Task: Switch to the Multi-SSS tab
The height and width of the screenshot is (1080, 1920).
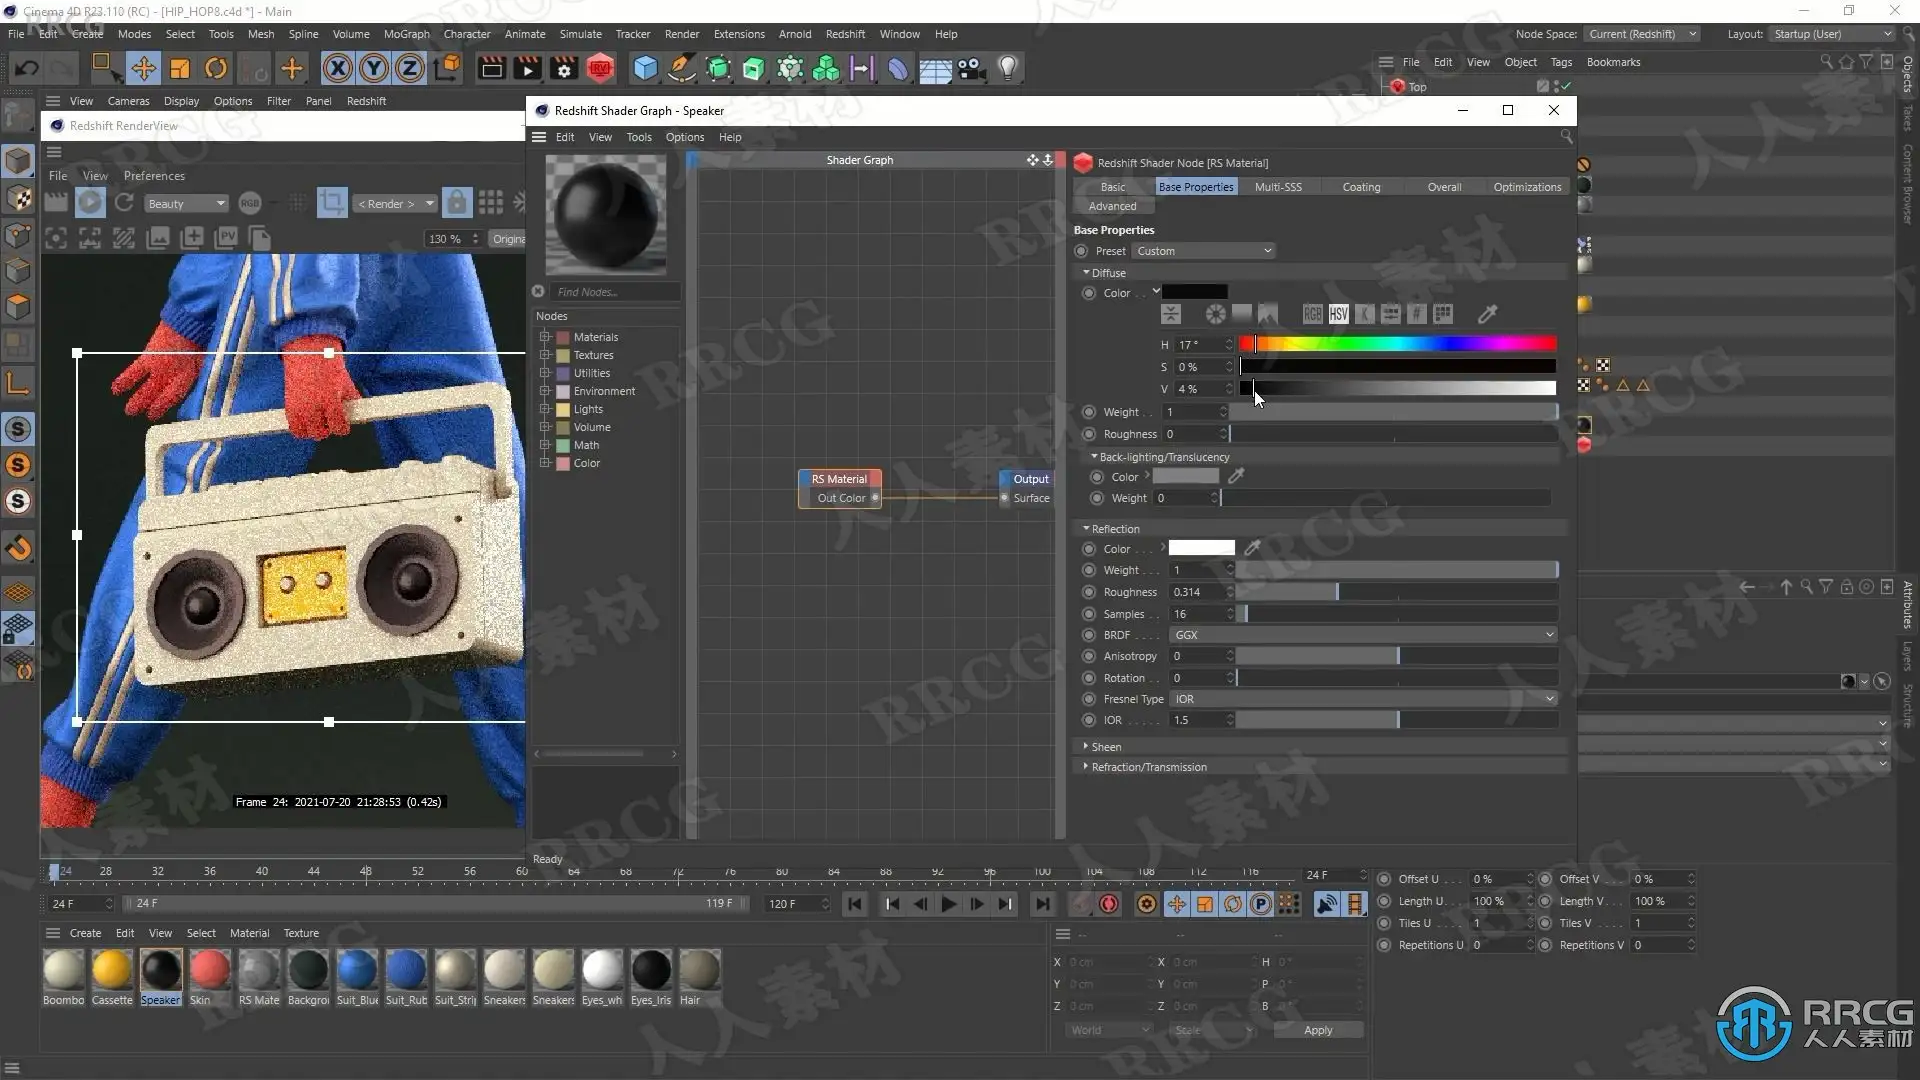Action: pyautogui.click(x=1277, y=187)
